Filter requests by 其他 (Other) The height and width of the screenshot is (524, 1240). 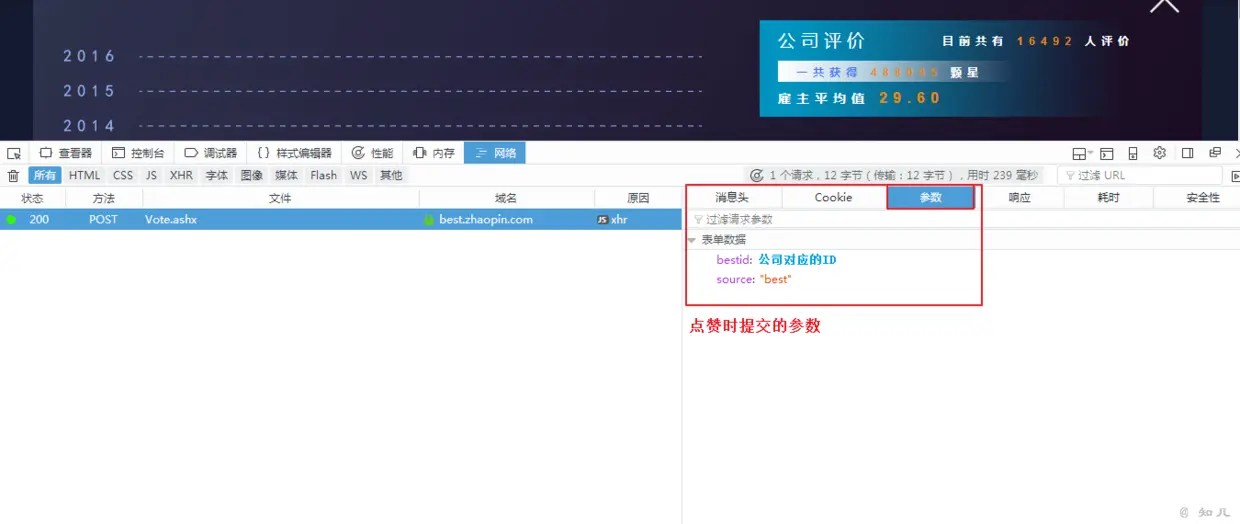391,175
